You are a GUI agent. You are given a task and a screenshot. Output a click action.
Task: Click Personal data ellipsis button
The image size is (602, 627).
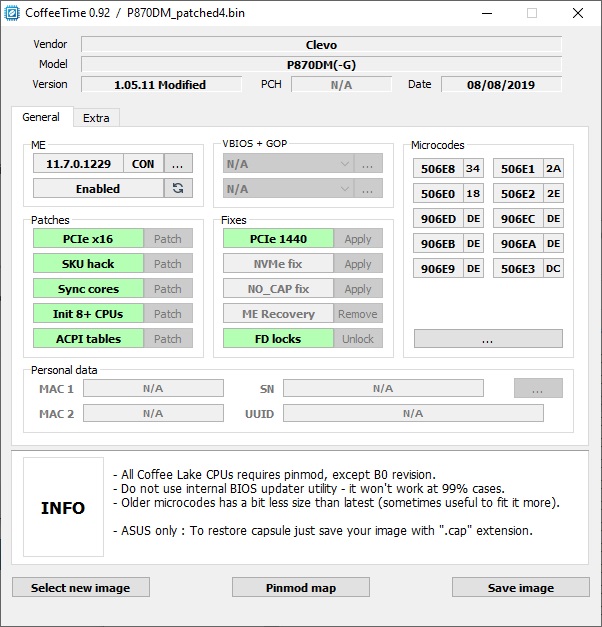click(538, 388)
